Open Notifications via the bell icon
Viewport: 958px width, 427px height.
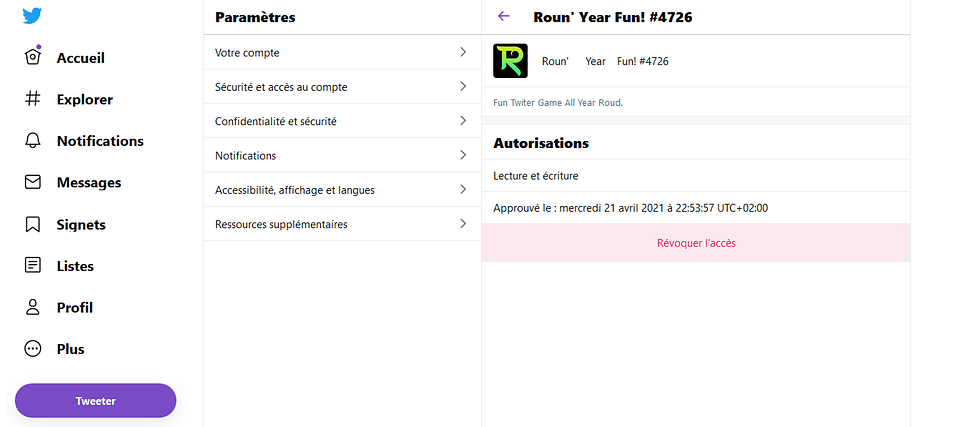(x=33, y=141)
